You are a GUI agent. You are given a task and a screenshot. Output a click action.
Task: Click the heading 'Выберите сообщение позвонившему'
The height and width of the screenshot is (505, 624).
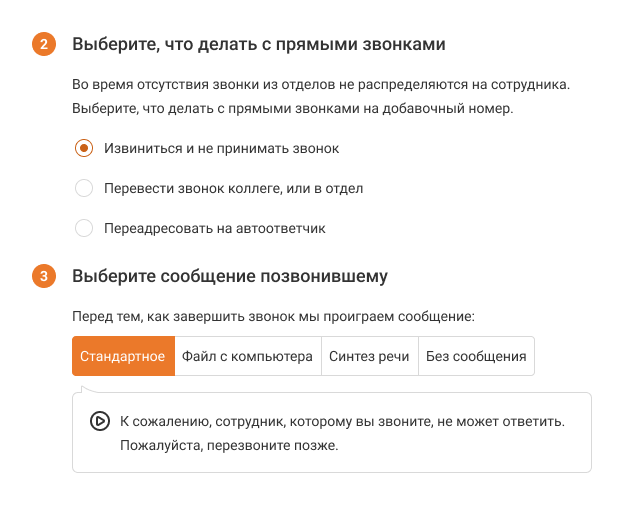(229, 277)
